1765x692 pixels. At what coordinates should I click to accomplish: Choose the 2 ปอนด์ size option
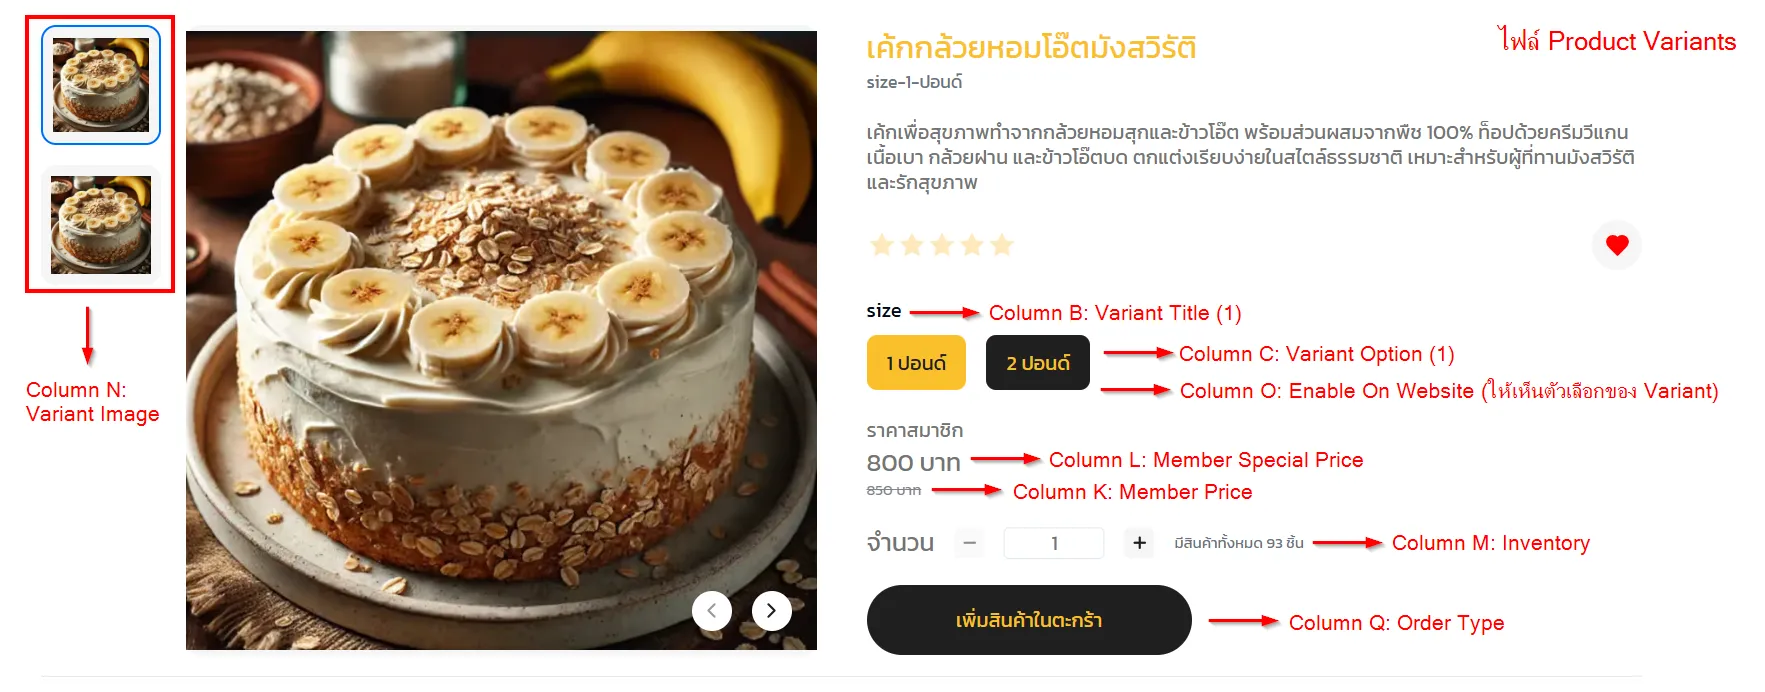(1038, 363)
